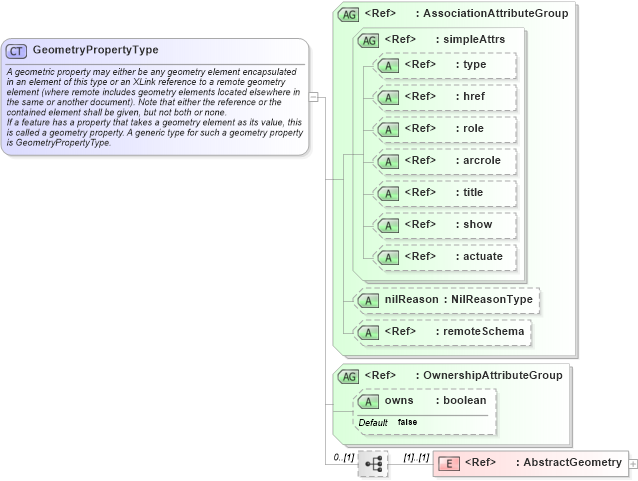Screen dimensions: 638x481
Task: Select the remoteSchema attribute name
Action: point(483,332)
